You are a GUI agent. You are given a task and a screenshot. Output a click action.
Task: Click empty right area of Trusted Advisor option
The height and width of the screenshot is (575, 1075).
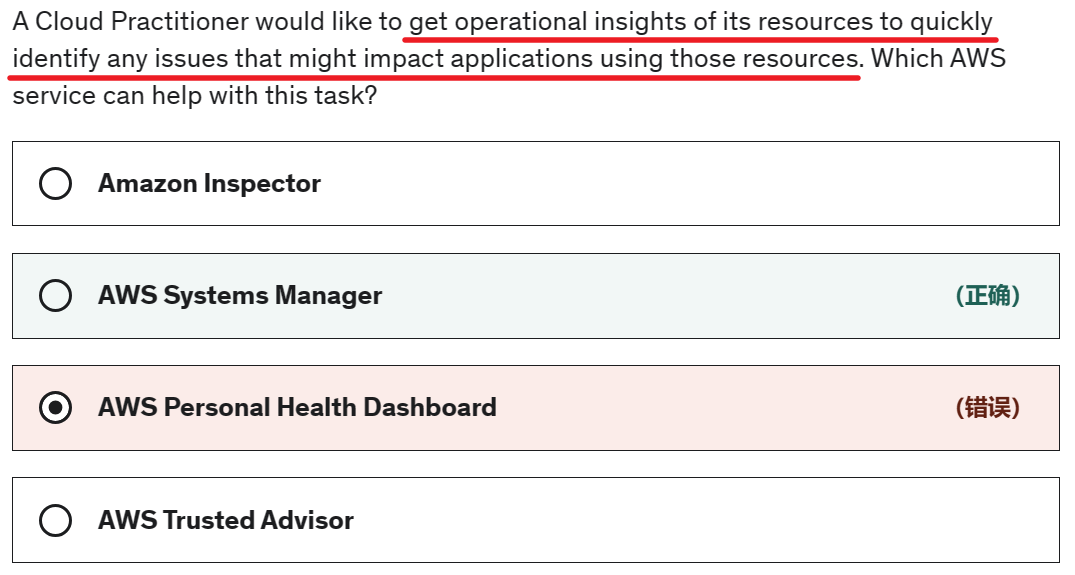point(750,521)
